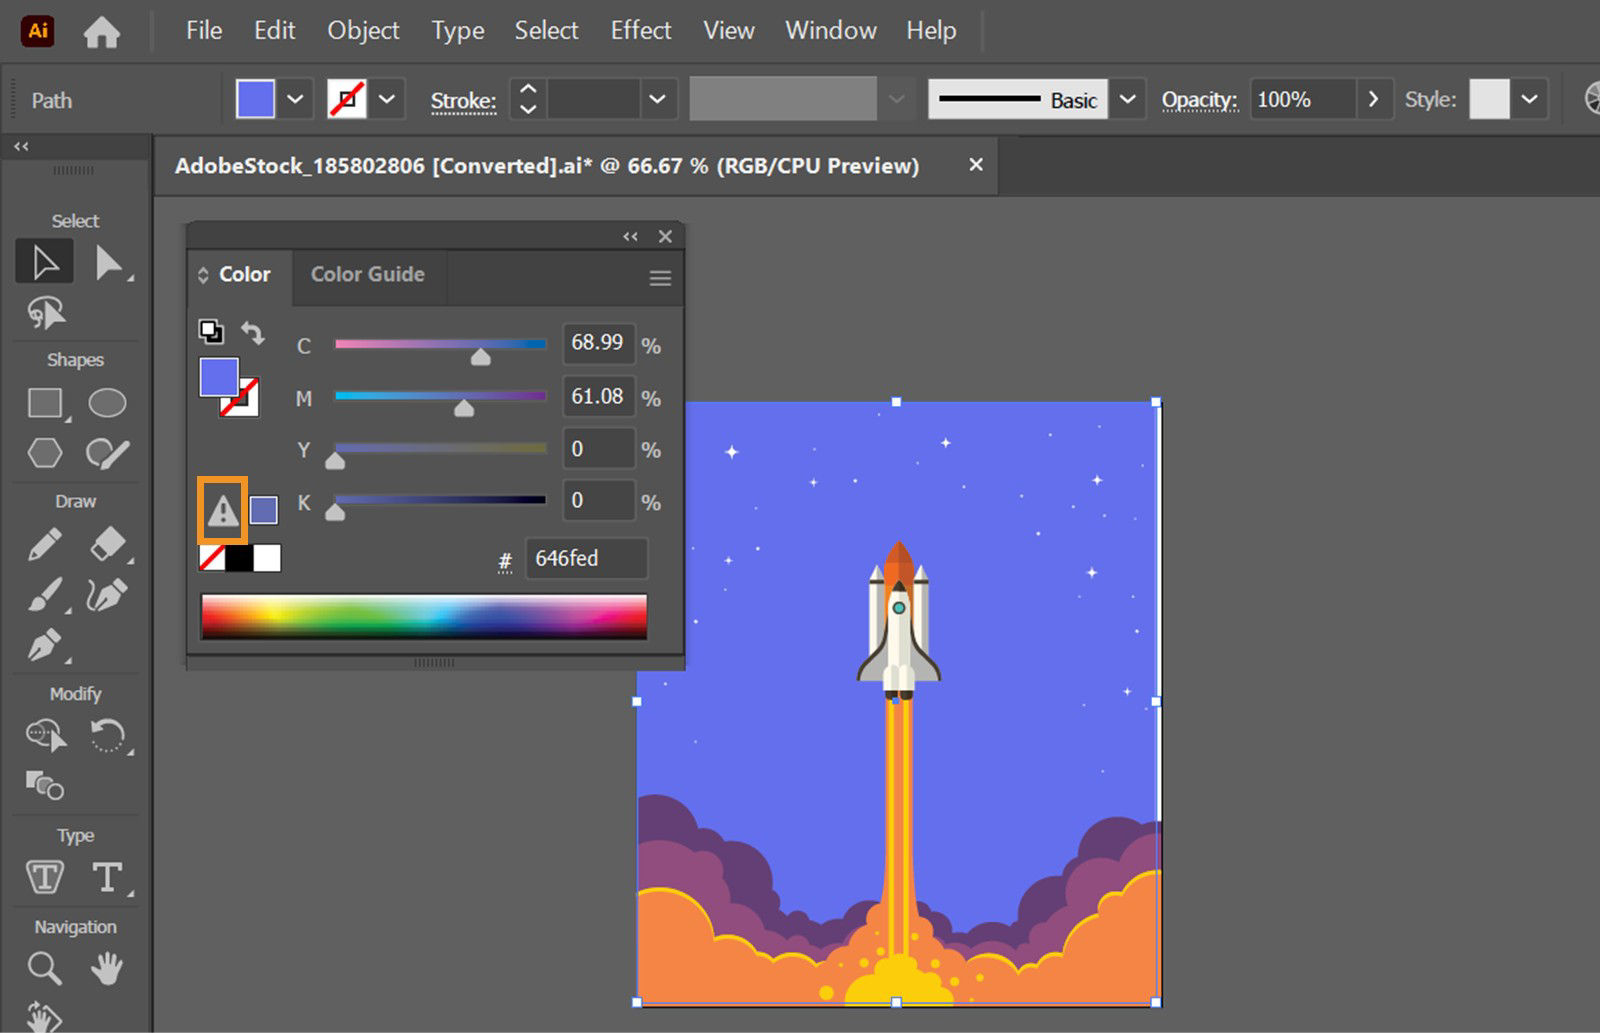This screenshot has height=1033, width=1600.
Task: Open the fill color dropdown in control bar
Action: pos(295,99)
